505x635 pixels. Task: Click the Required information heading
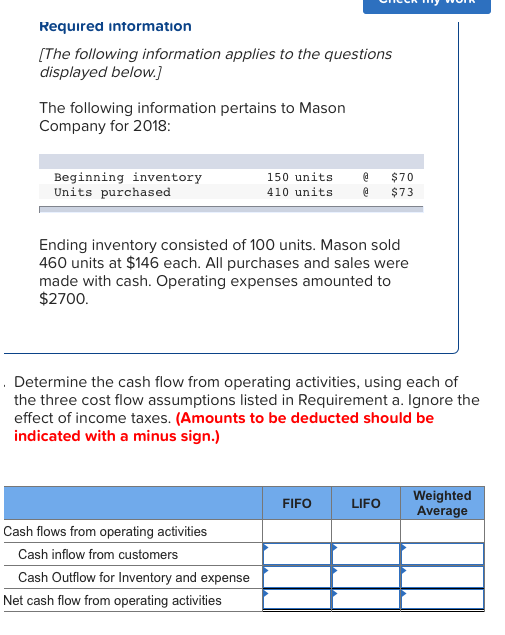click(x=115, y=26)
